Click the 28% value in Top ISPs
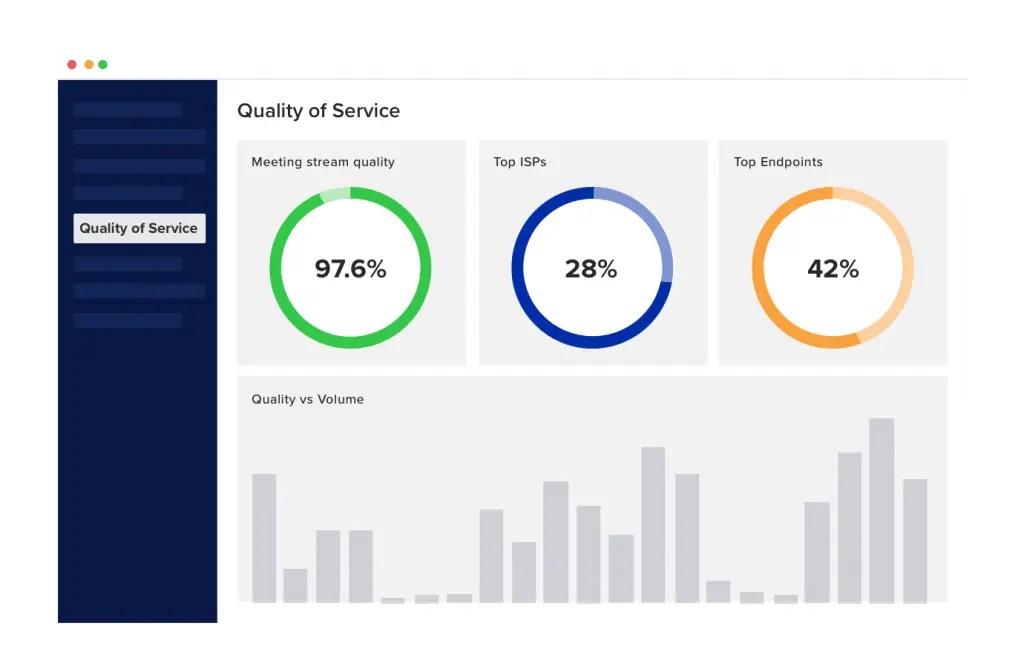 (x=591, y=268)
